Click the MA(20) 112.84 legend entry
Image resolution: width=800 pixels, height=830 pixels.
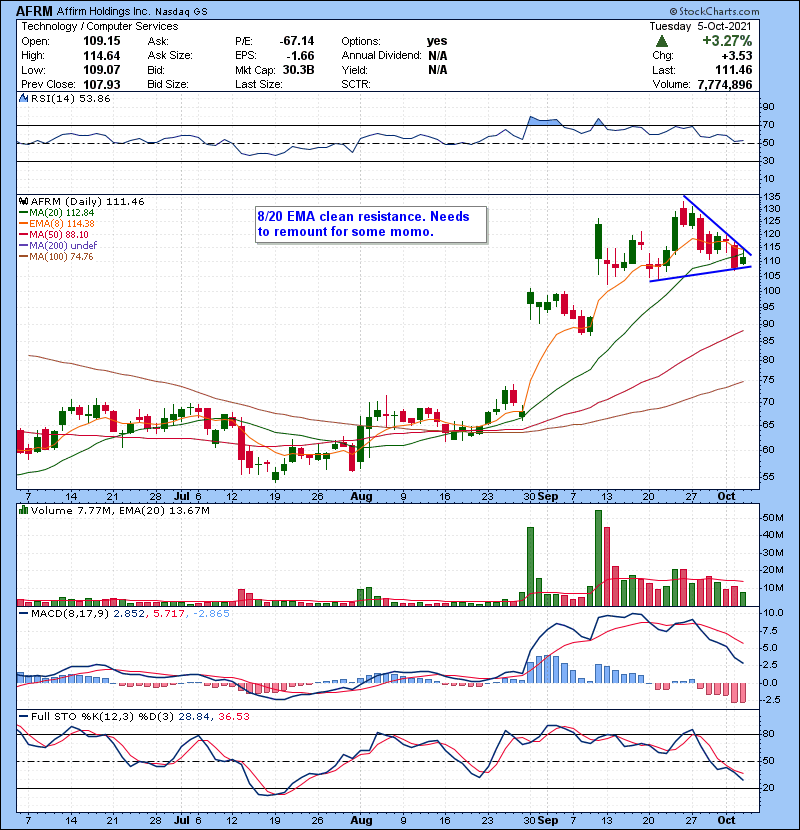(57, 213)
